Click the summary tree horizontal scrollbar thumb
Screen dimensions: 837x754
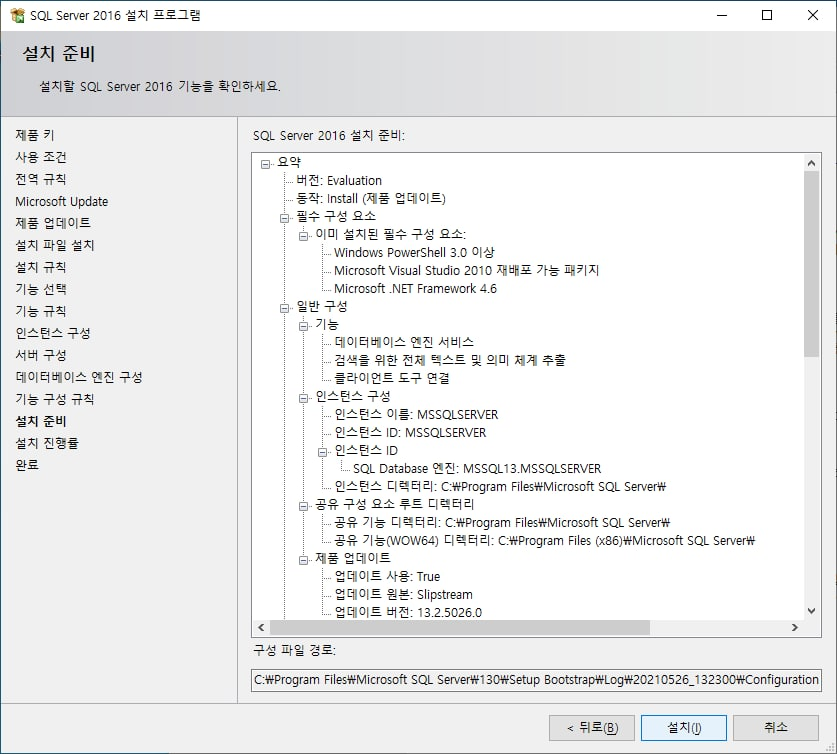(460, 628)
